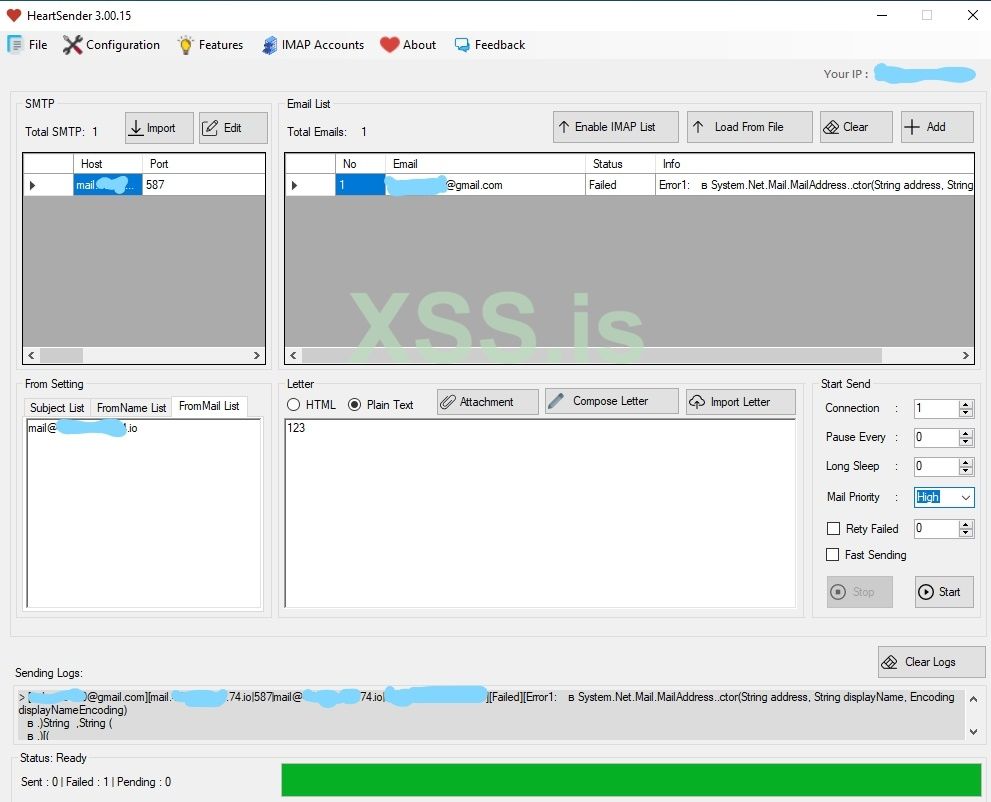Import an SMTP list

(x=159, y=128)
